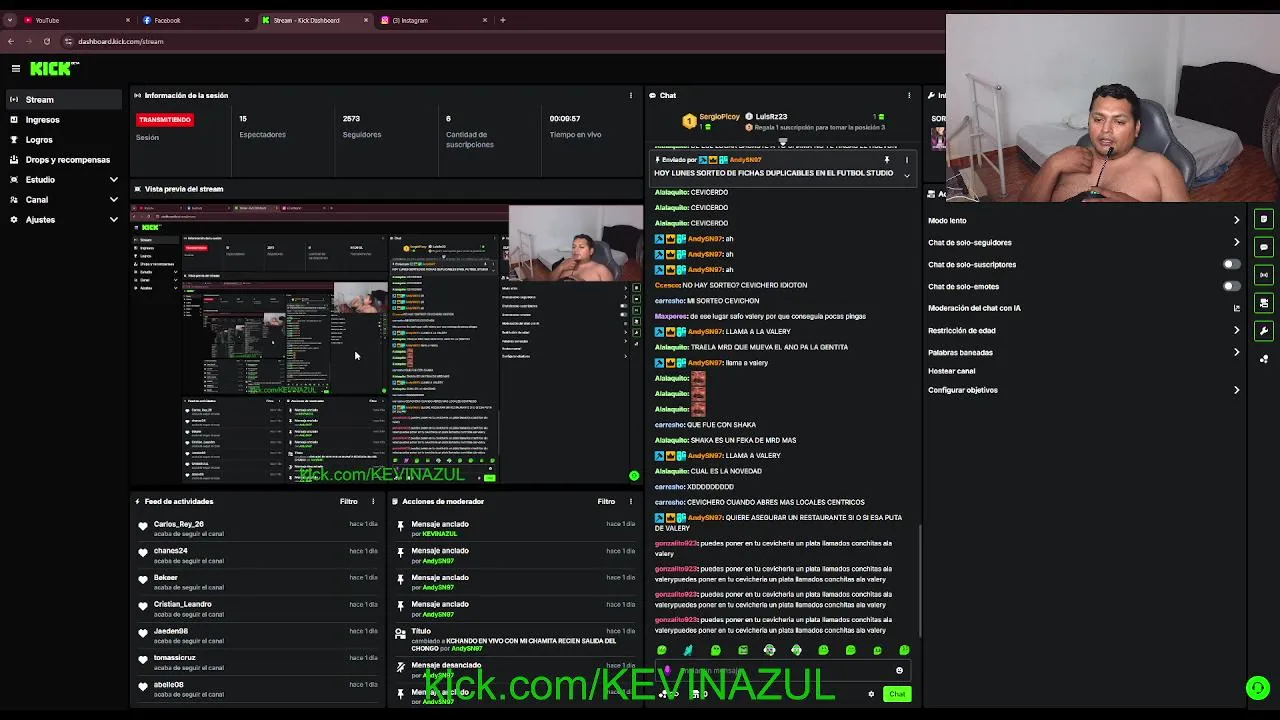This screenshot has width=1280, height=720.
Task: Click Filtro in Feed de actividades
Action: tap(348, 501)
